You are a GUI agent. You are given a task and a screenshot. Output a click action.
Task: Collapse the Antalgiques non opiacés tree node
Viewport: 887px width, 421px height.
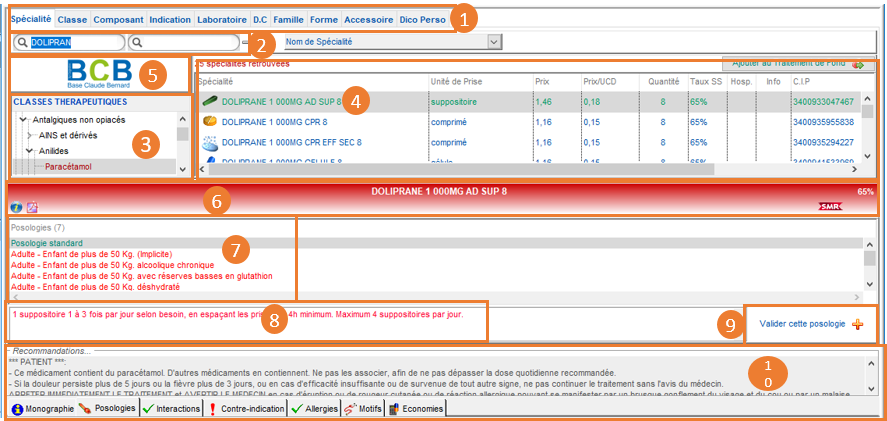tap(23, 119)
